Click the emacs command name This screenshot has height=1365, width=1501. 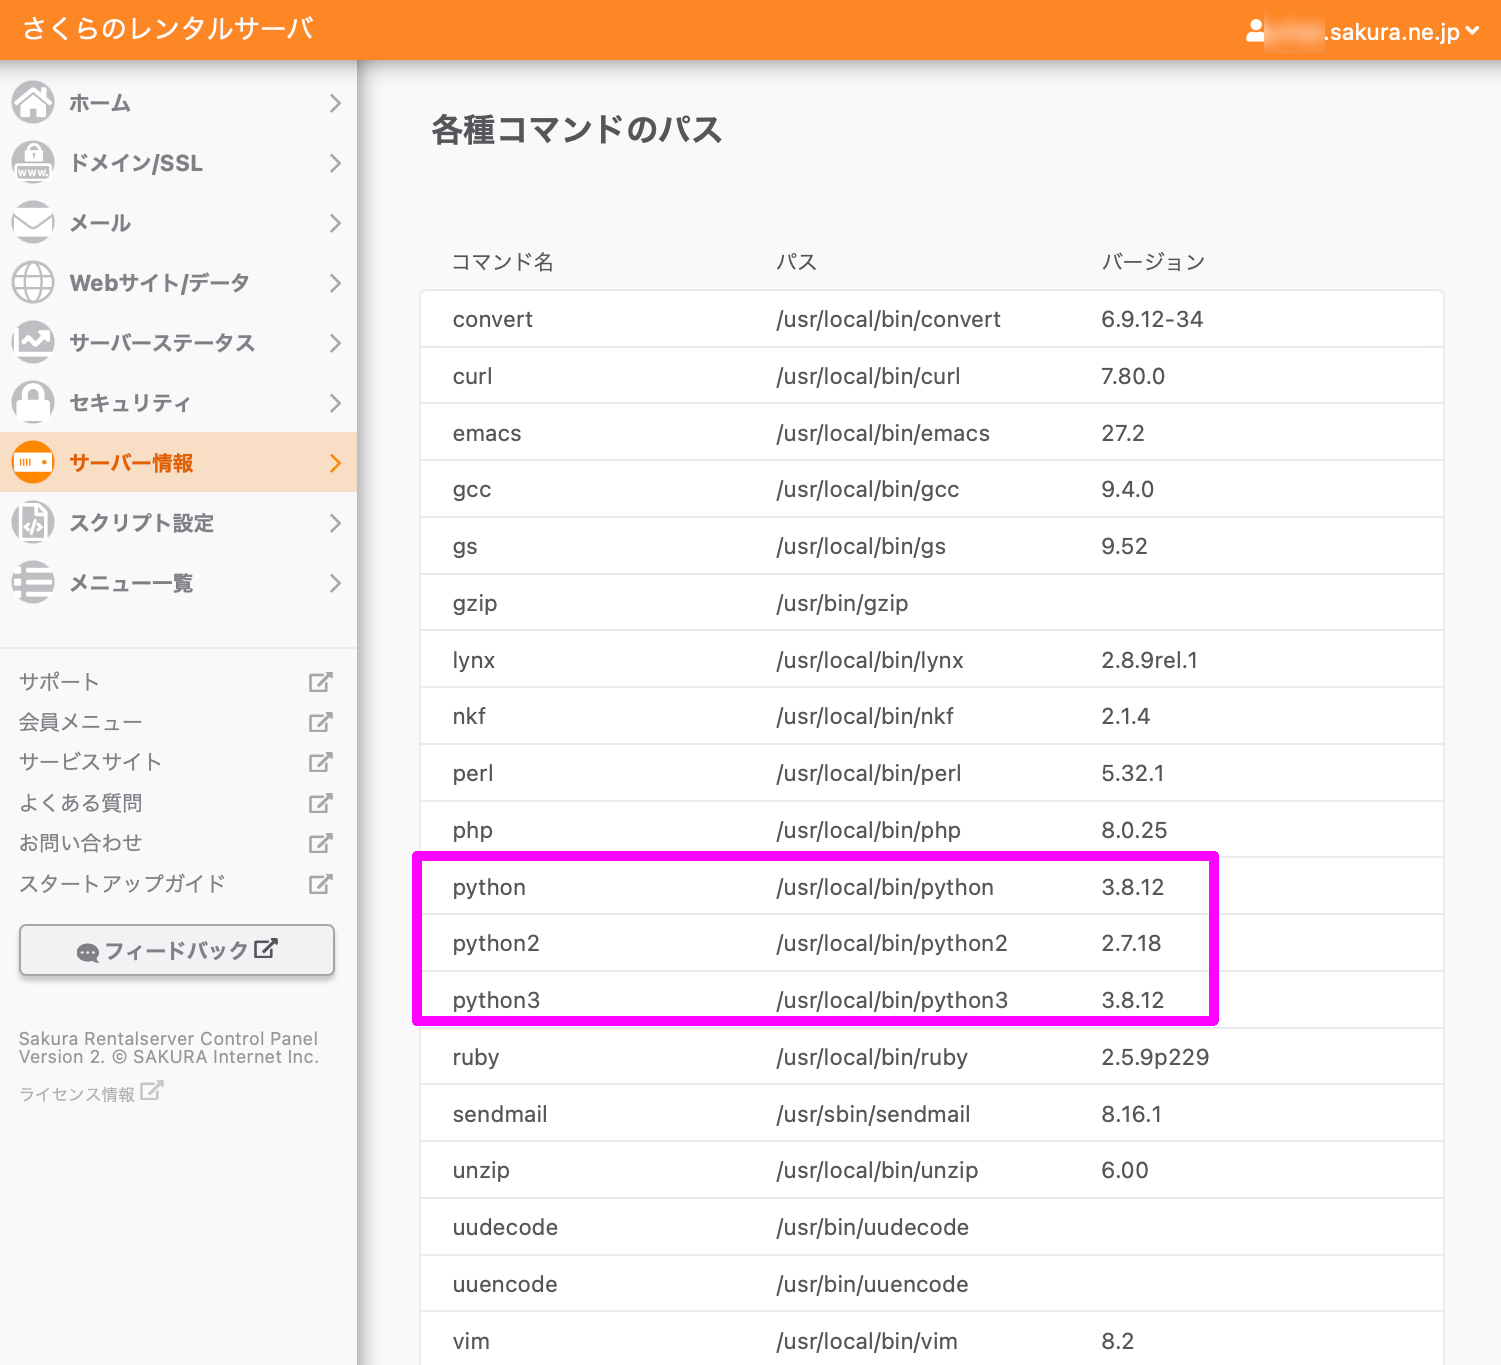coord(487,433)
